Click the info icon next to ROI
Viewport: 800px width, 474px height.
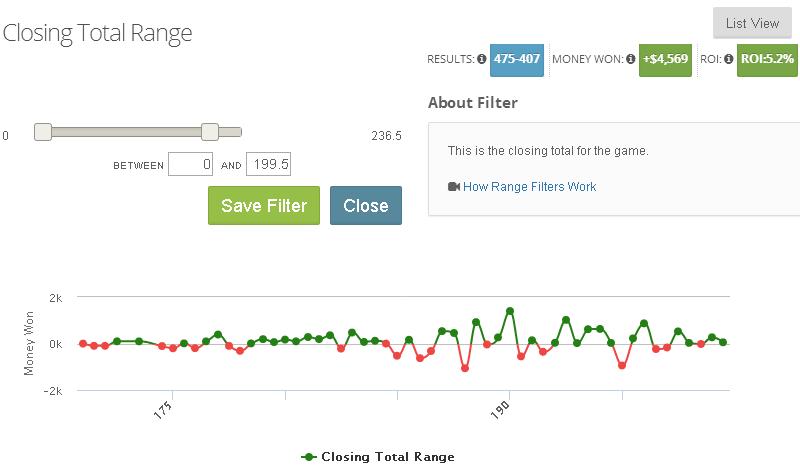(x=729, y=59)
